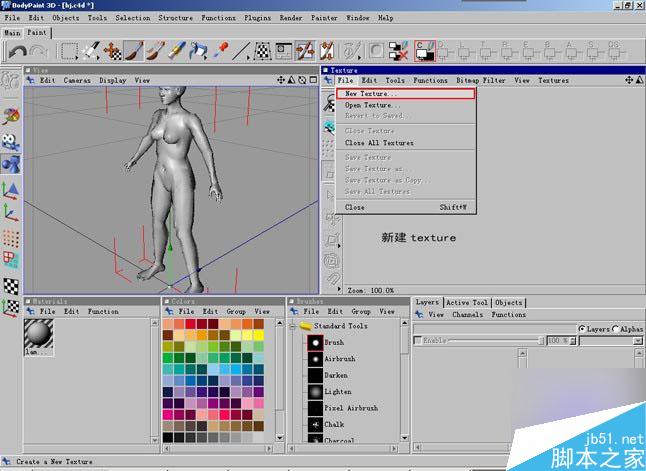The image size is (646, 471).
Task: Click scroll up arrow in Materials panel
Action: 155,323
